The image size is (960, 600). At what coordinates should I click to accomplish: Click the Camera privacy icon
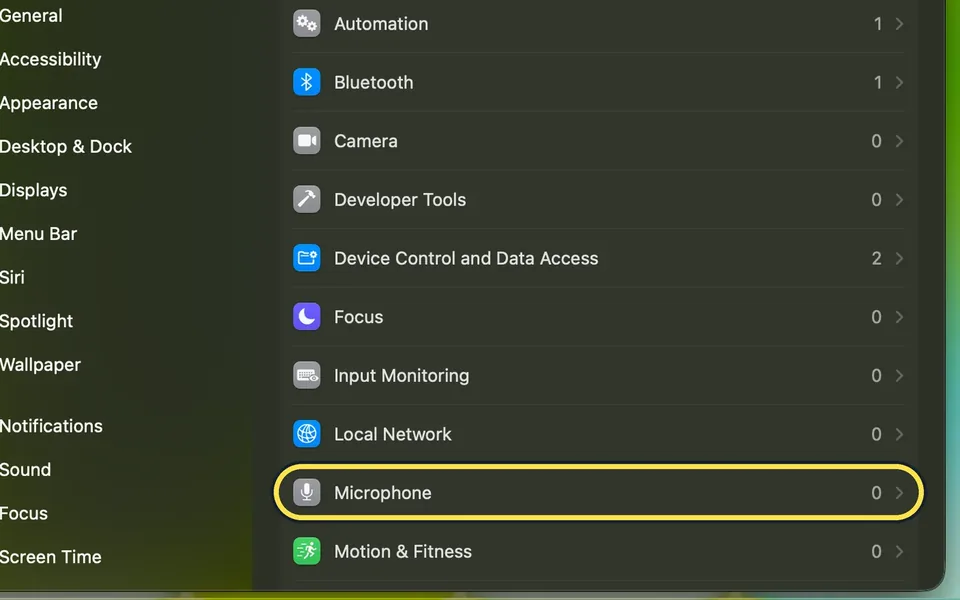tap(307, 141)
